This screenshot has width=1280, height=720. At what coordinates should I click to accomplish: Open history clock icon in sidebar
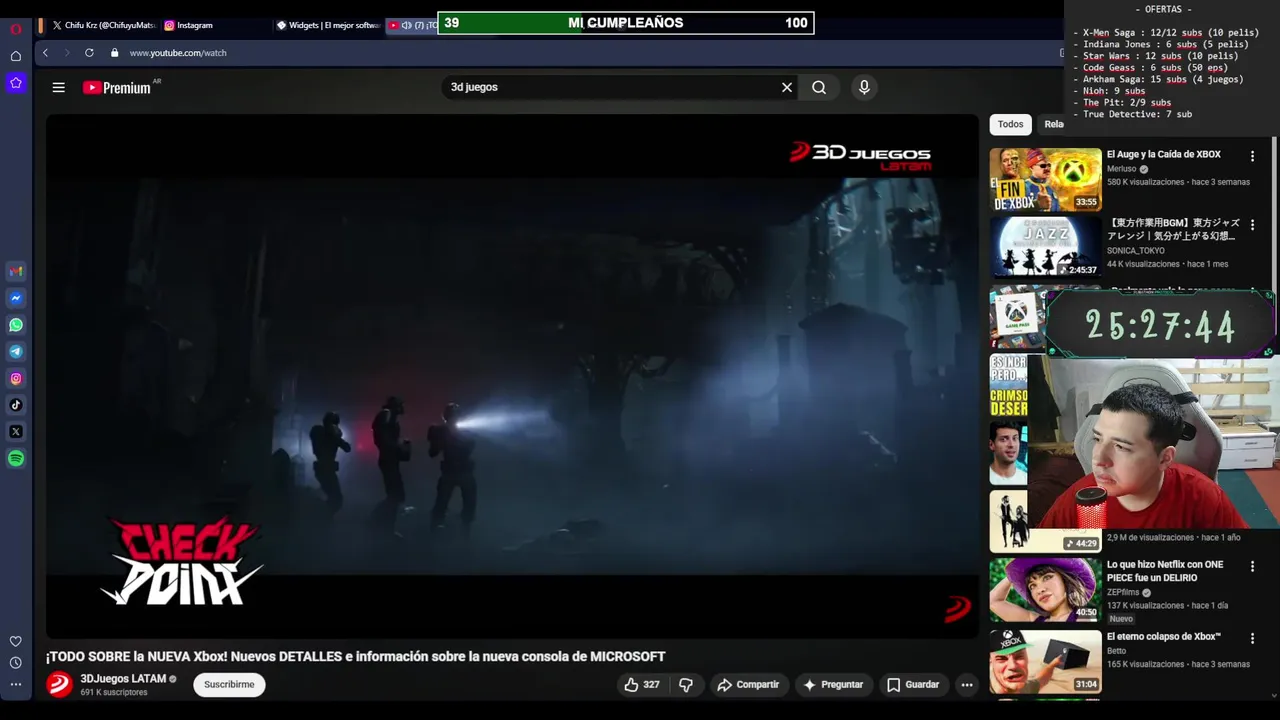pos(16,663)
